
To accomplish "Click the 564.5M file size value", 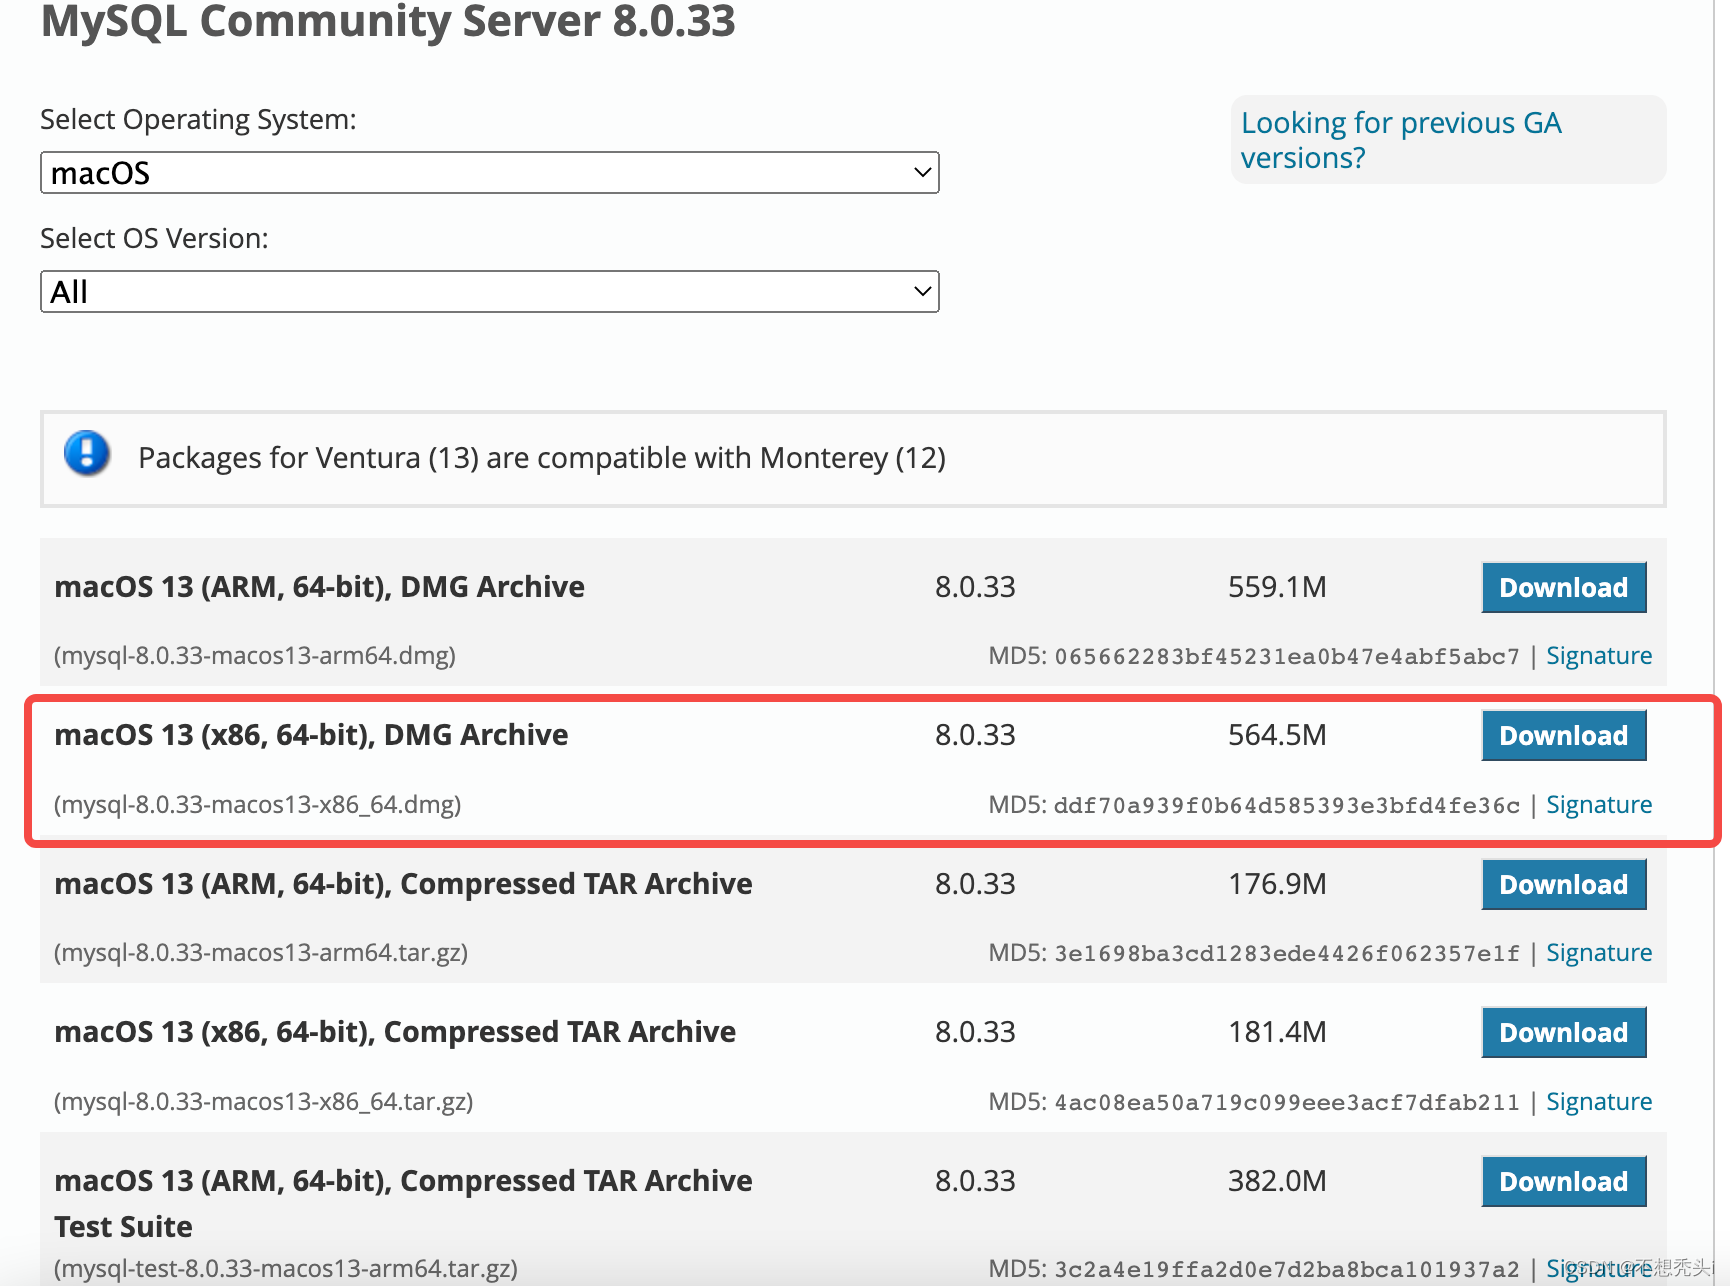I will pyautogui.click(x=1277, y=735).
